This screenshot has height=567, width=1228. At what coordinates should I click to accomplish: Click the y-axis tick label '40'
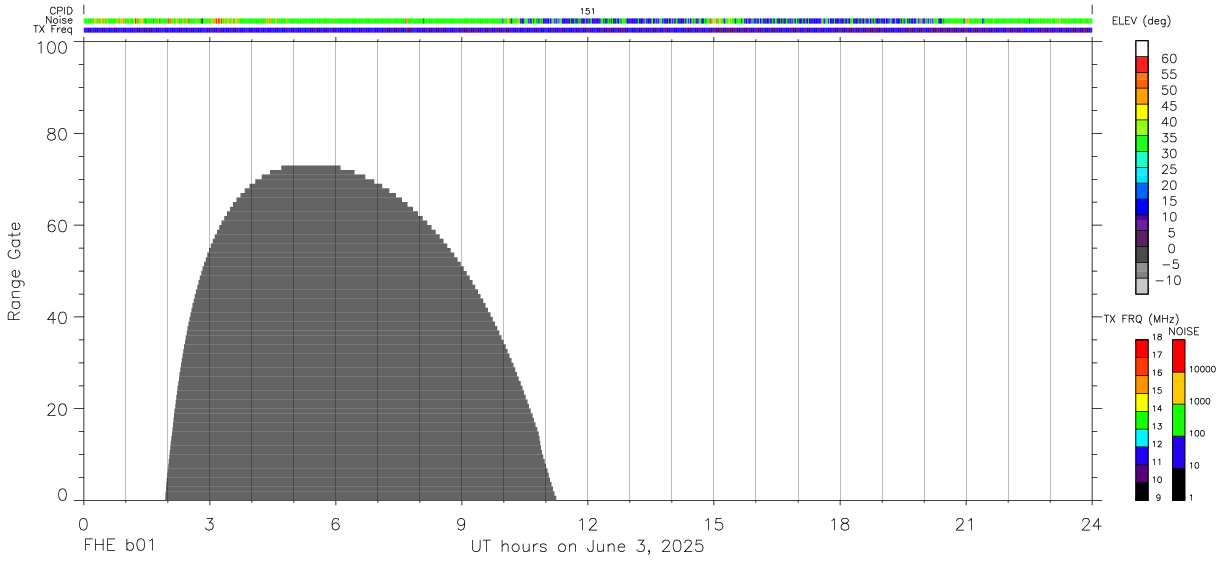(58, 318)
